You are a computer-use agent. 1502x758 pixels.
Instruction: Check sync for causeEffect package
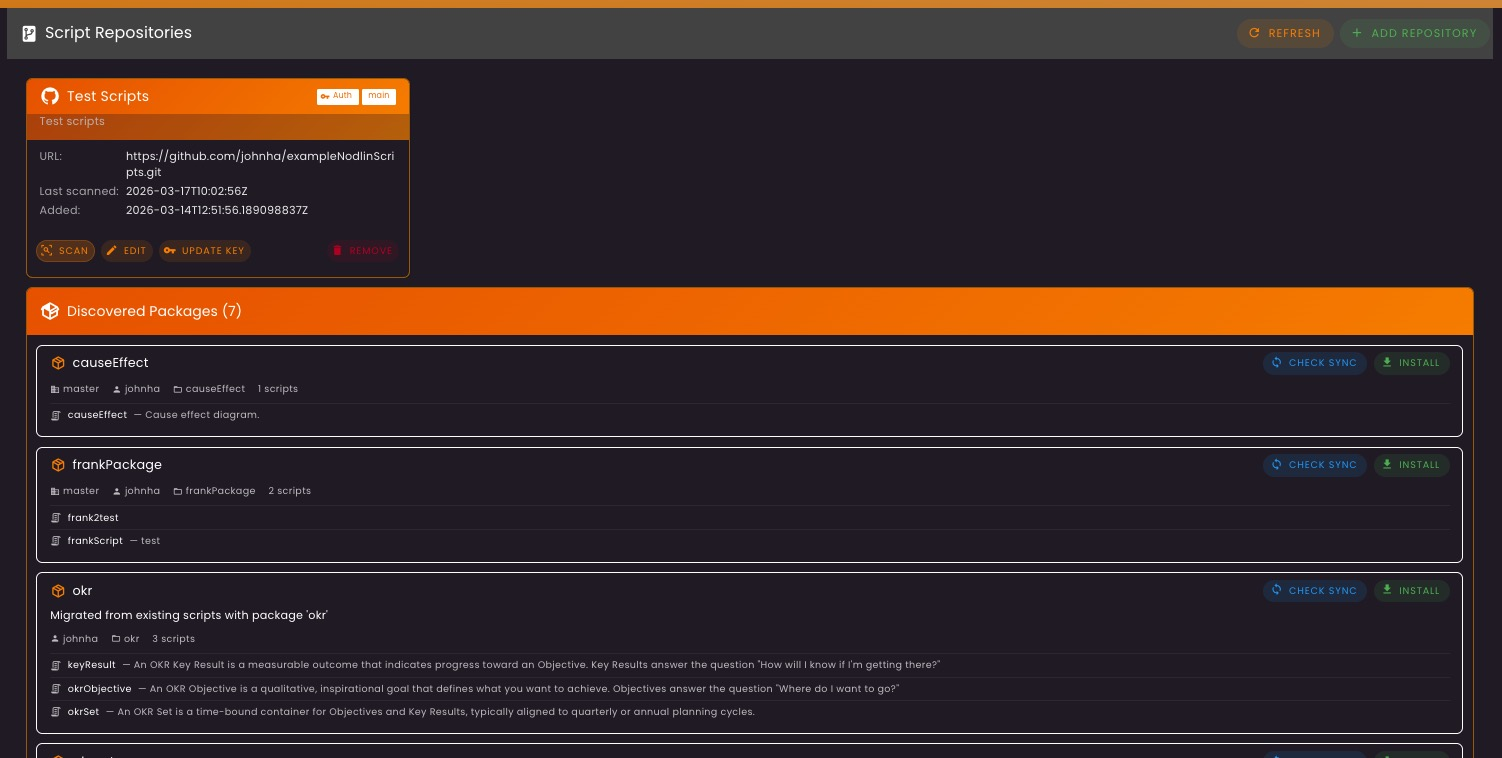[x=1313, y=363]
